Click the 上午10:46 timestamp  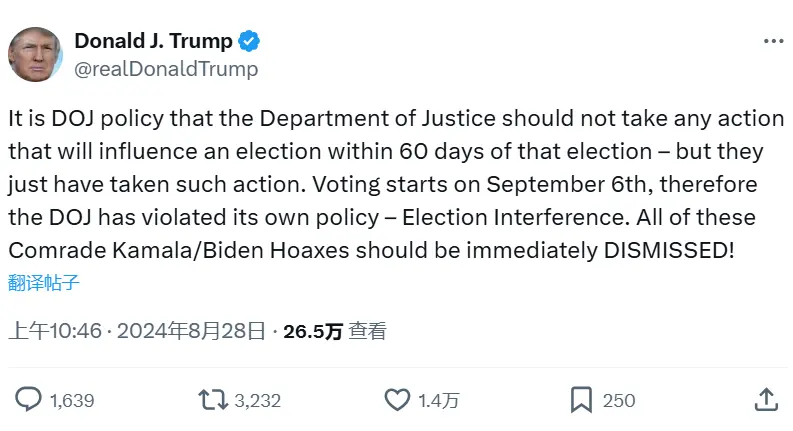tap(55, 331)
